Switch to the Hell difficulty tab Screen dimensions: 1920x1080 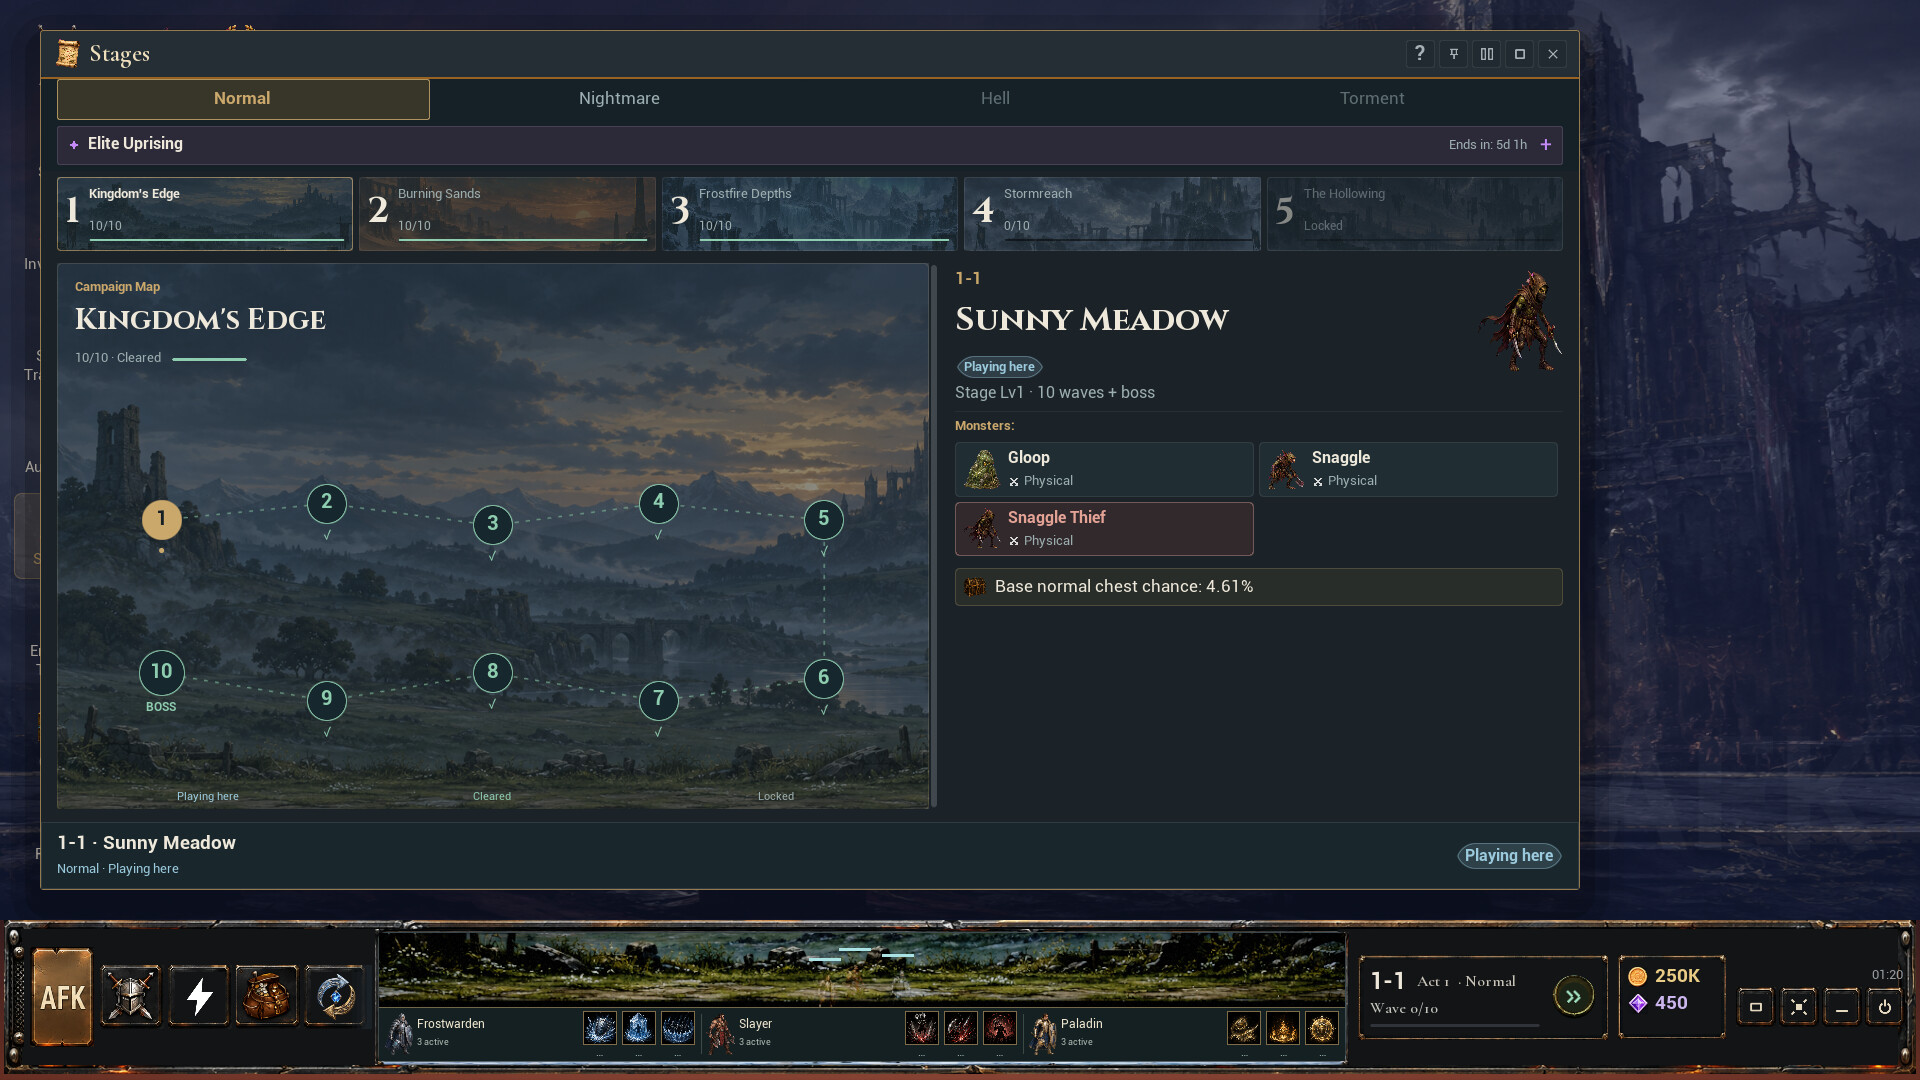[x=995, y=99]
